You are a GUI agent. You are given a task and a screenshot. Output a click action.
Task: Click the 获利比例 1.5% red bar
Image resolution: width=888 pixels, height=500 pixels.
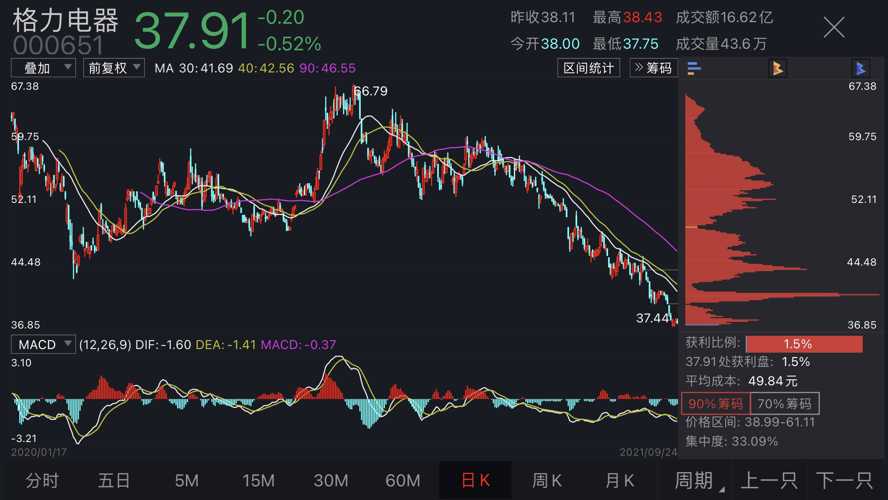804,344
